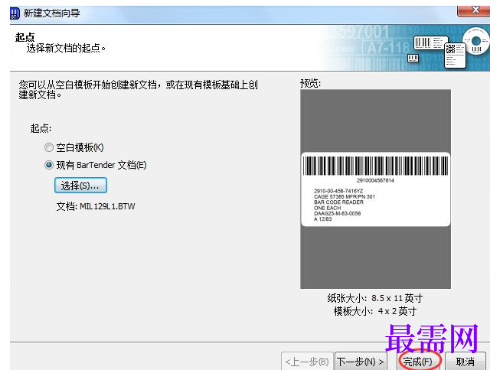The width and height of the screenshot is (497, 370).
Task: Click the barcode label preview thumbnail
Action: (375, 189)
